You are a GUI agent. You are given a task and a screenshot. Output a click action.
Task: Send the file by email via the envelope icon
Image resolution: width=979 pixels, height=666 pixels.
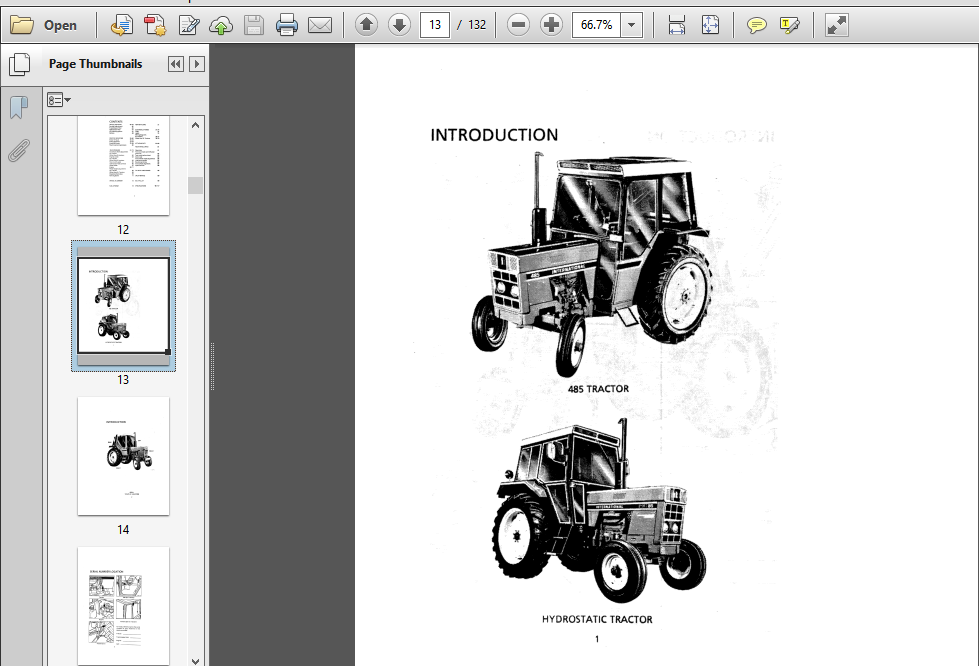pos(320,25)
